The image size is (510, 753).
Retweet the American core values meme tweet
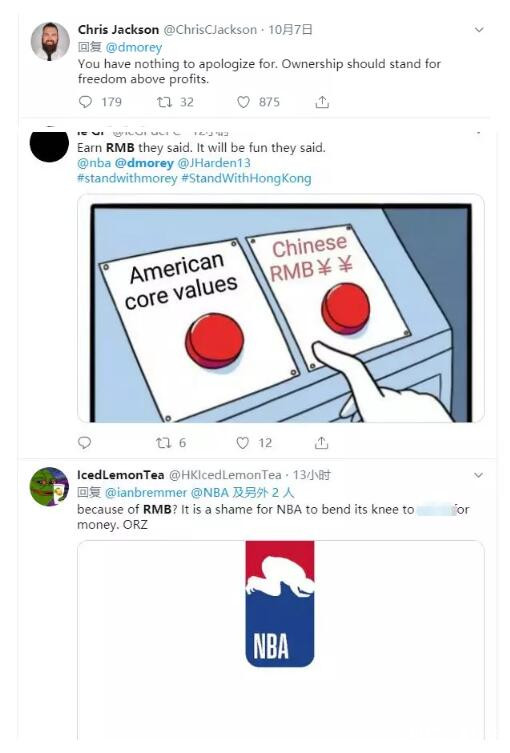(164, 443)
